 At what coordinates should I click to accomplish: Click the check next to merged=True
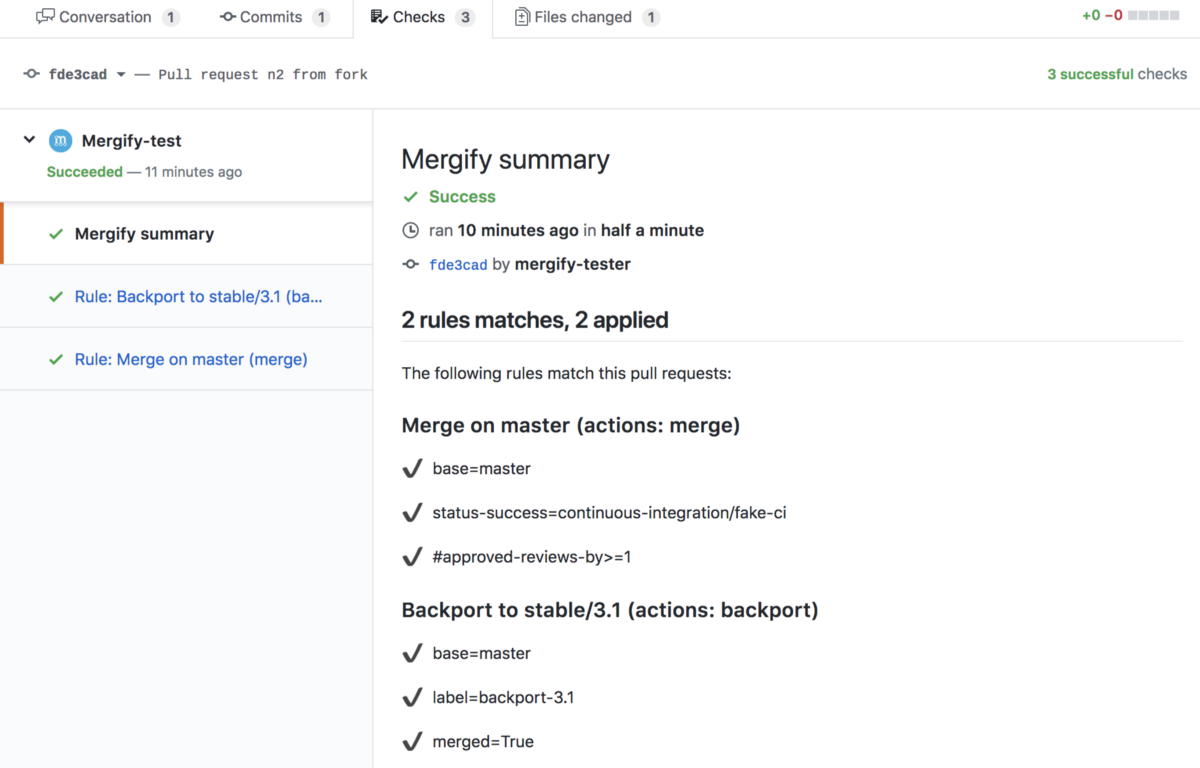point(412,741)
